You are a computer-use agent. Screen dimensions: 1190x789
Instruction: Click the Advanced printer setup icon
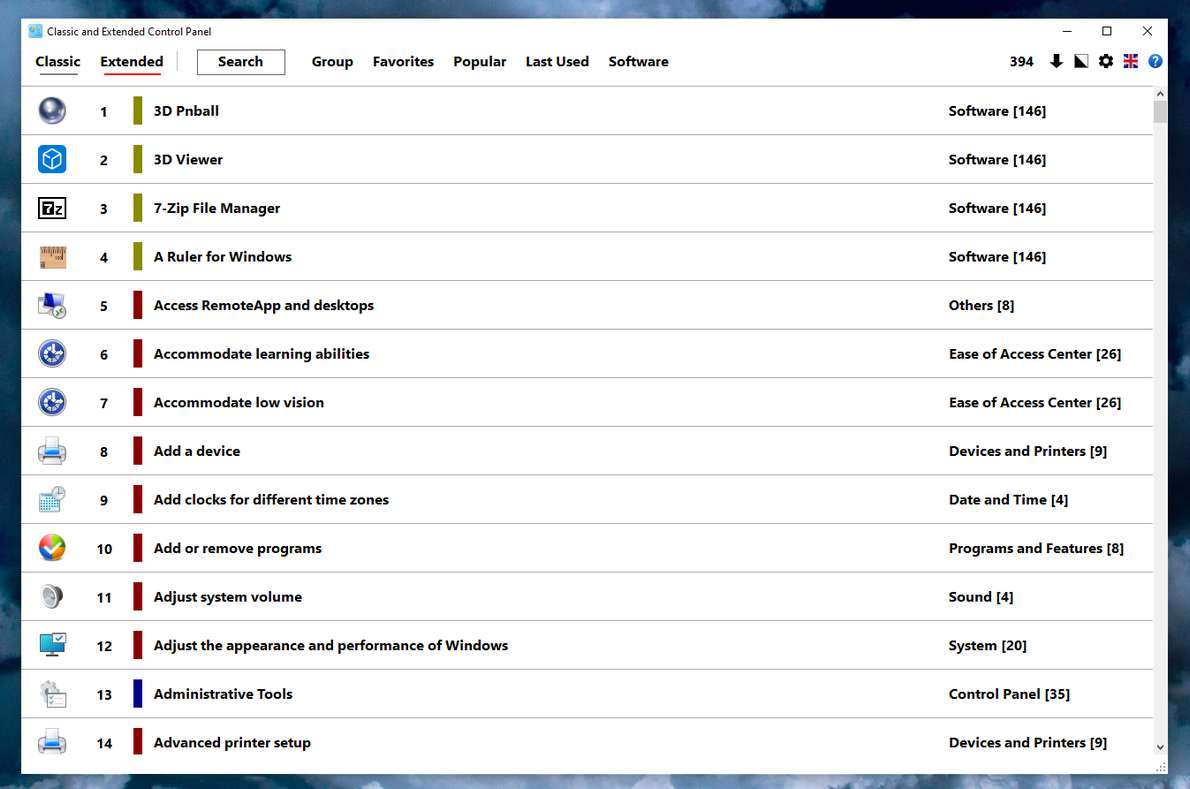point(52,742)
